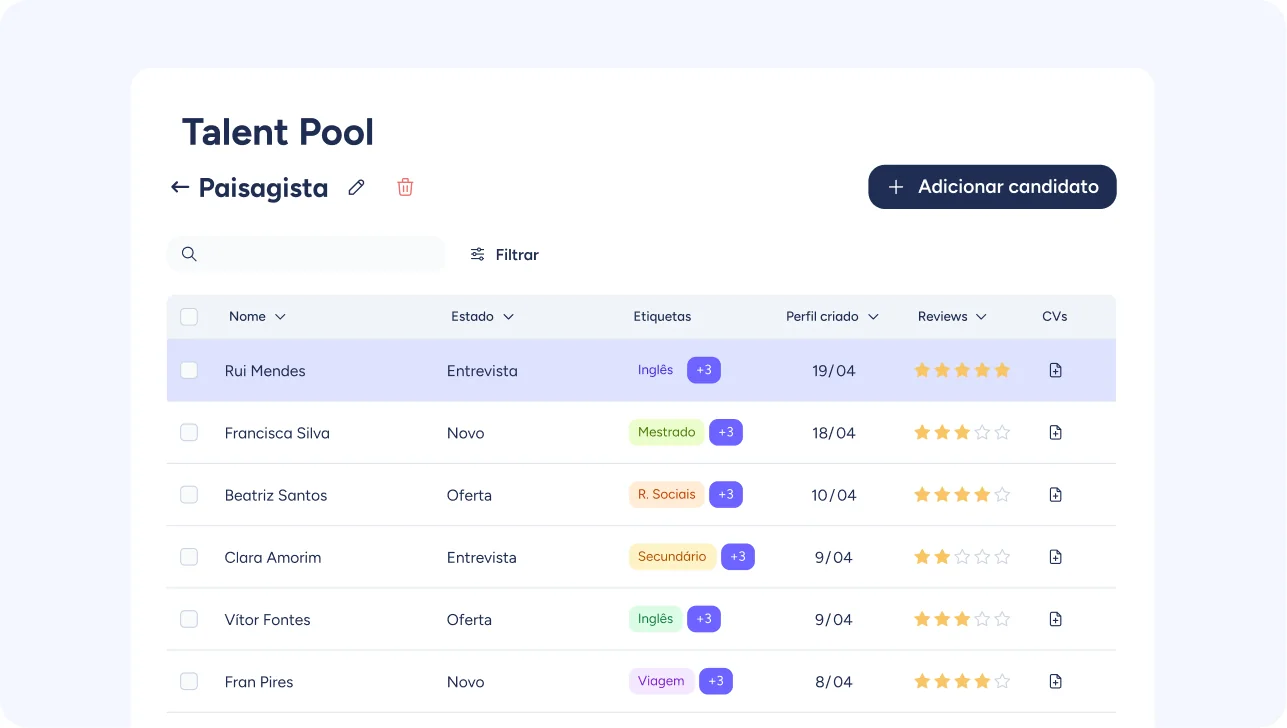This screenshot has height=728, width=1287.
Task: Click Adicionar candidato button
Action: pyautogui.click(x=992, y=187)
